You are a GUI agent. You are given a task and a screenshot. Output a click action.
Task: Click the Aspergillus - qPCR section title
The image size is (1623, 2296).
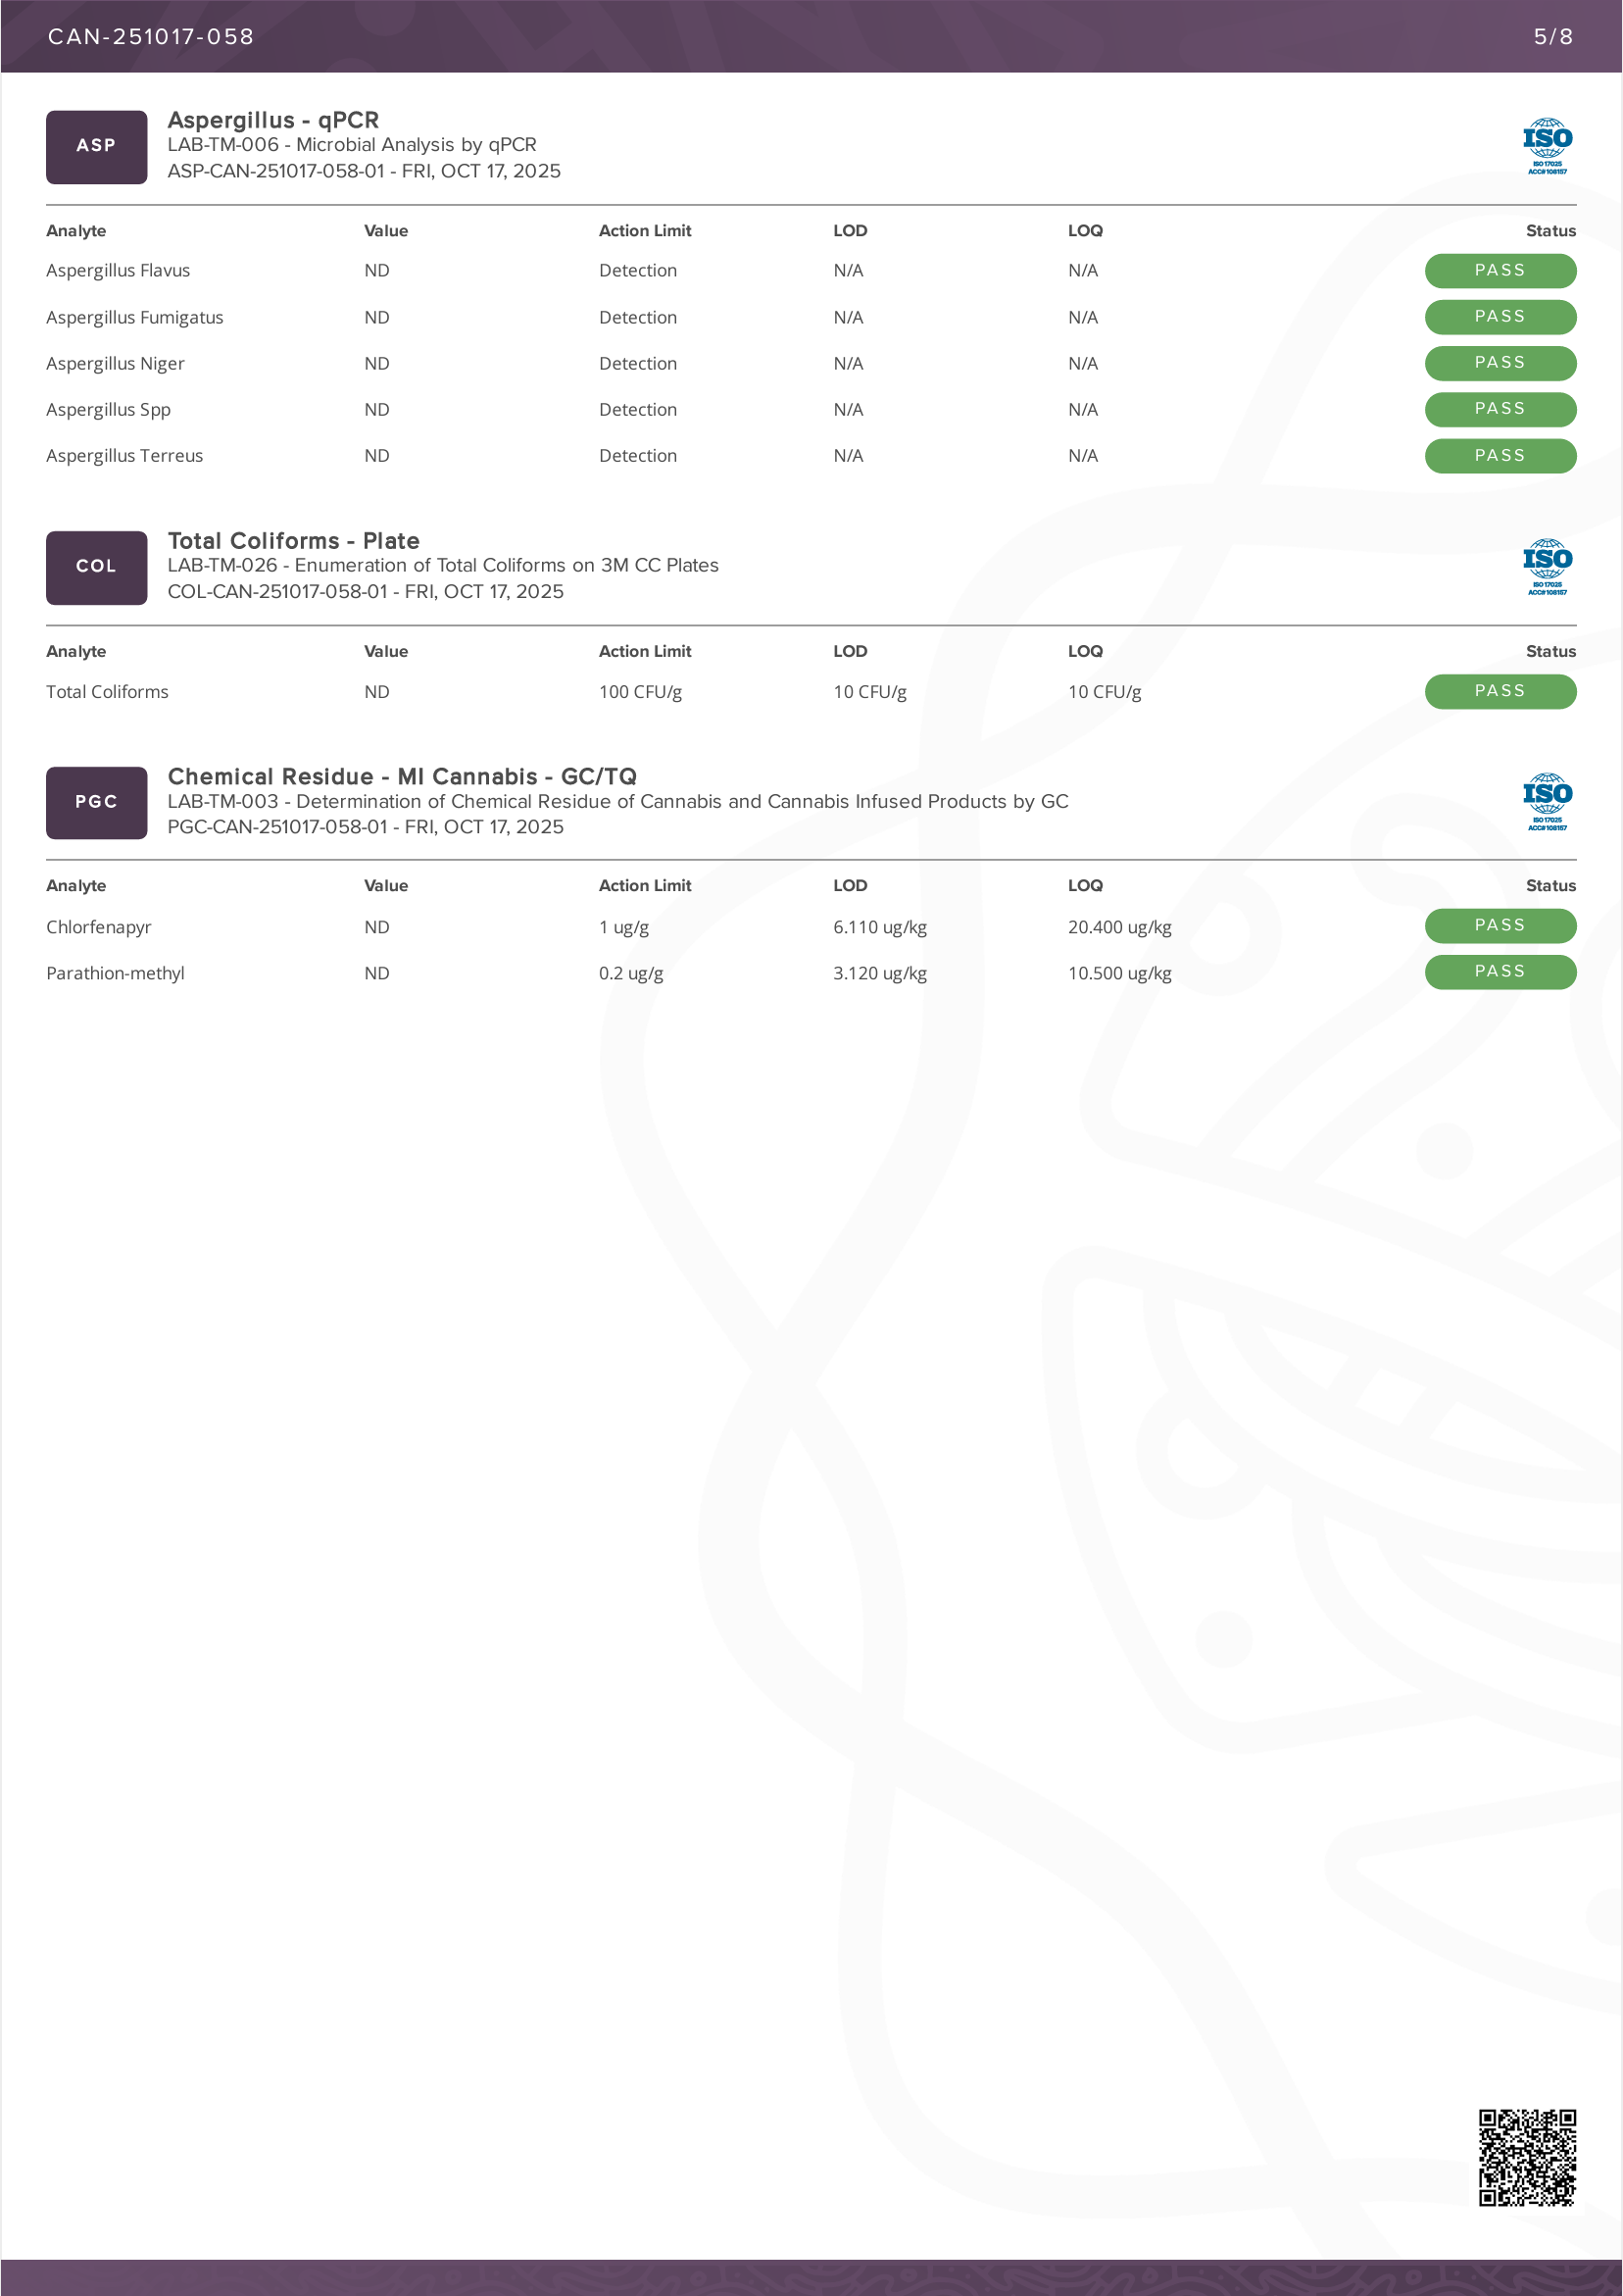point(273,120)
